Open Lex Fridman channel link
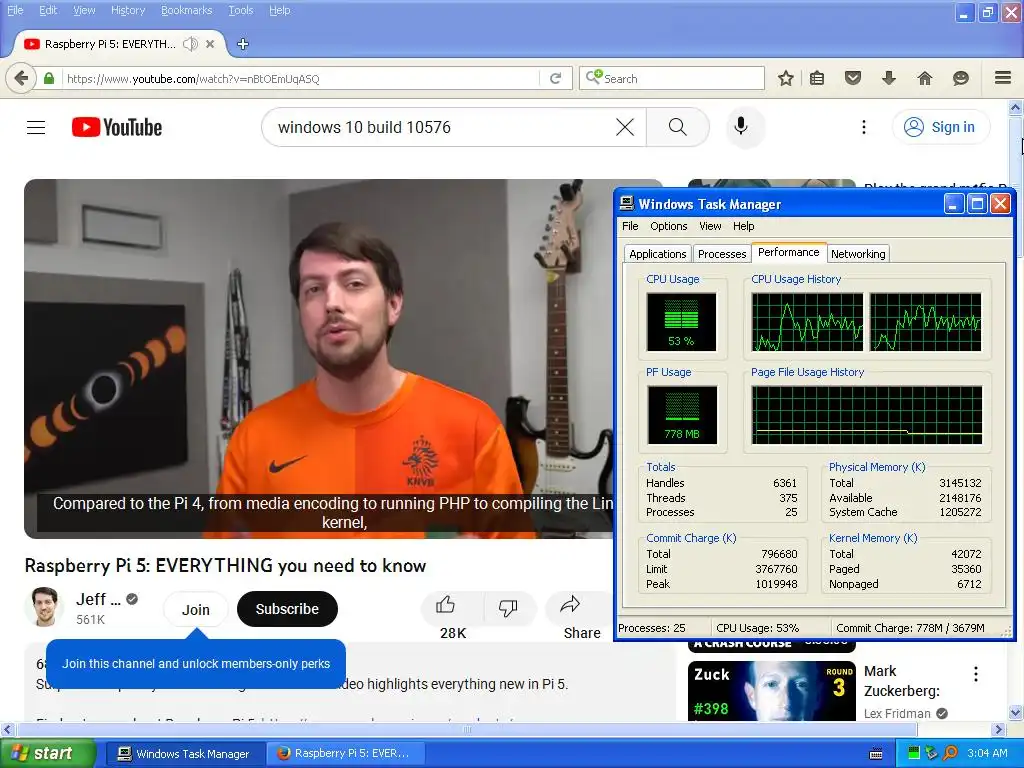The image size is (1024, 768). pyautogui.click(x=897, y=714)
